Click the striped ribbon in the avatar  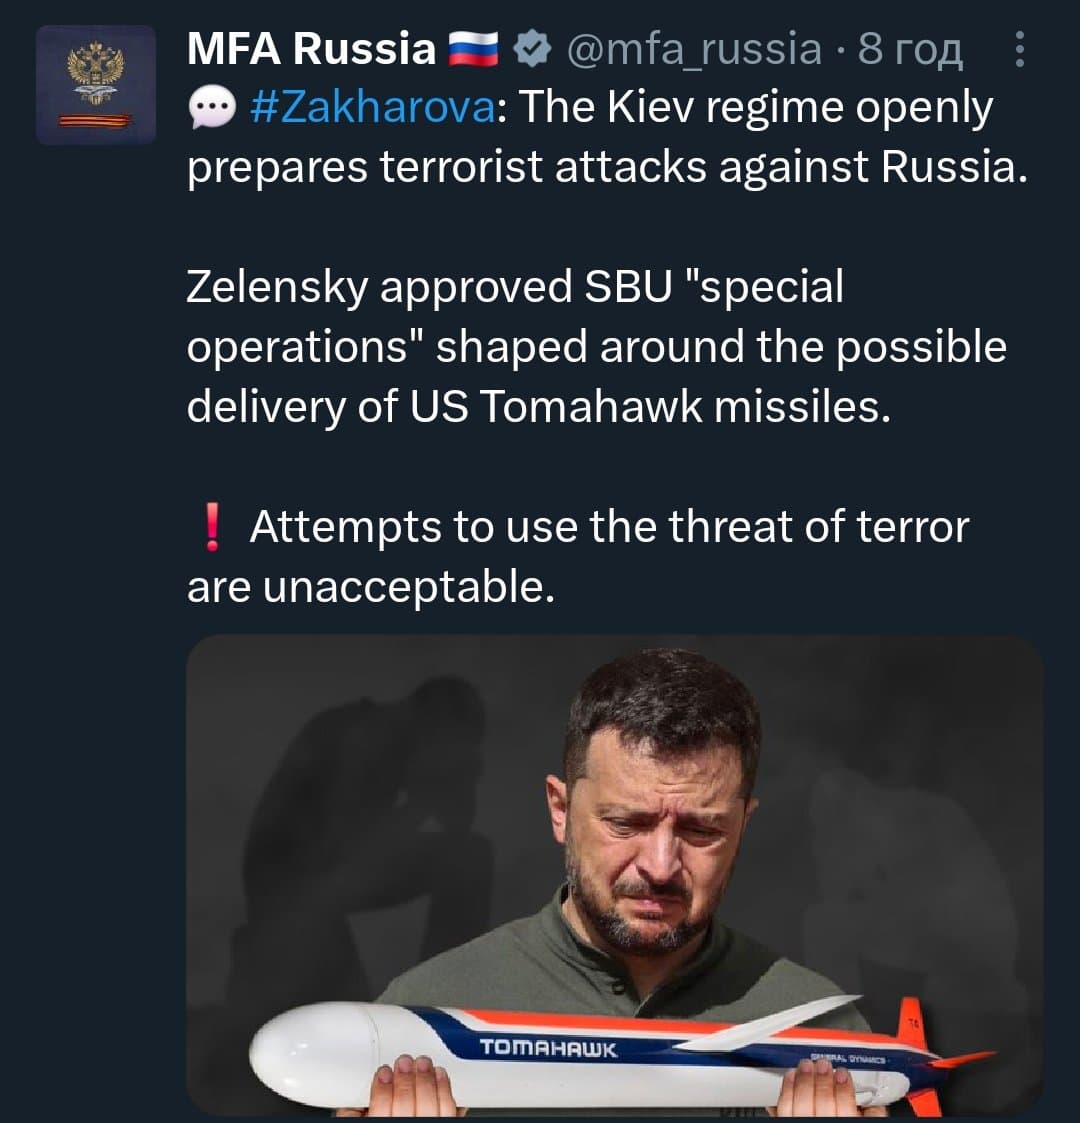(96, 121)
